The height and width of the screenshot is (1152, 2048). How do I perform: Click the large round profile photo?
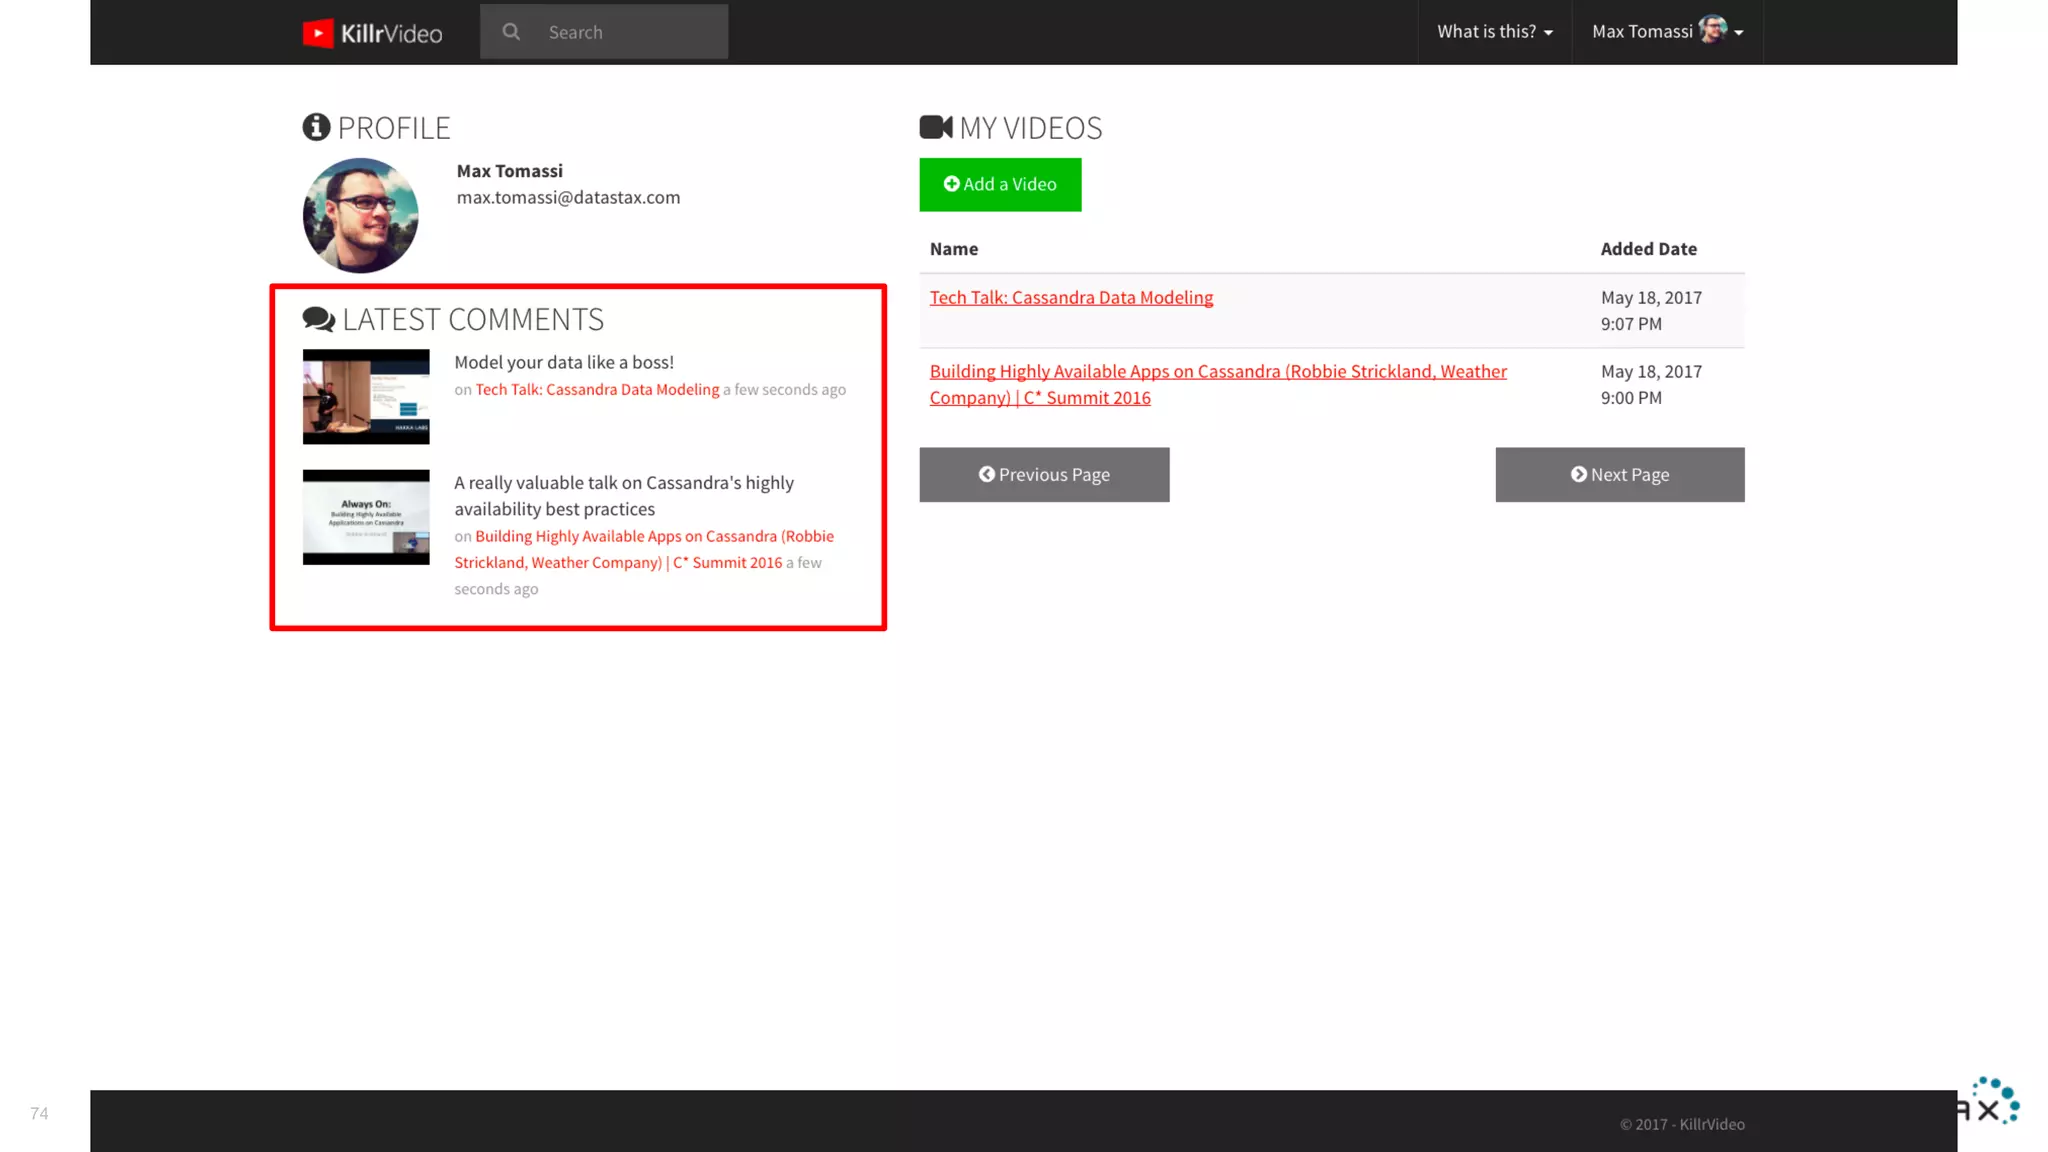pos(360,215)
